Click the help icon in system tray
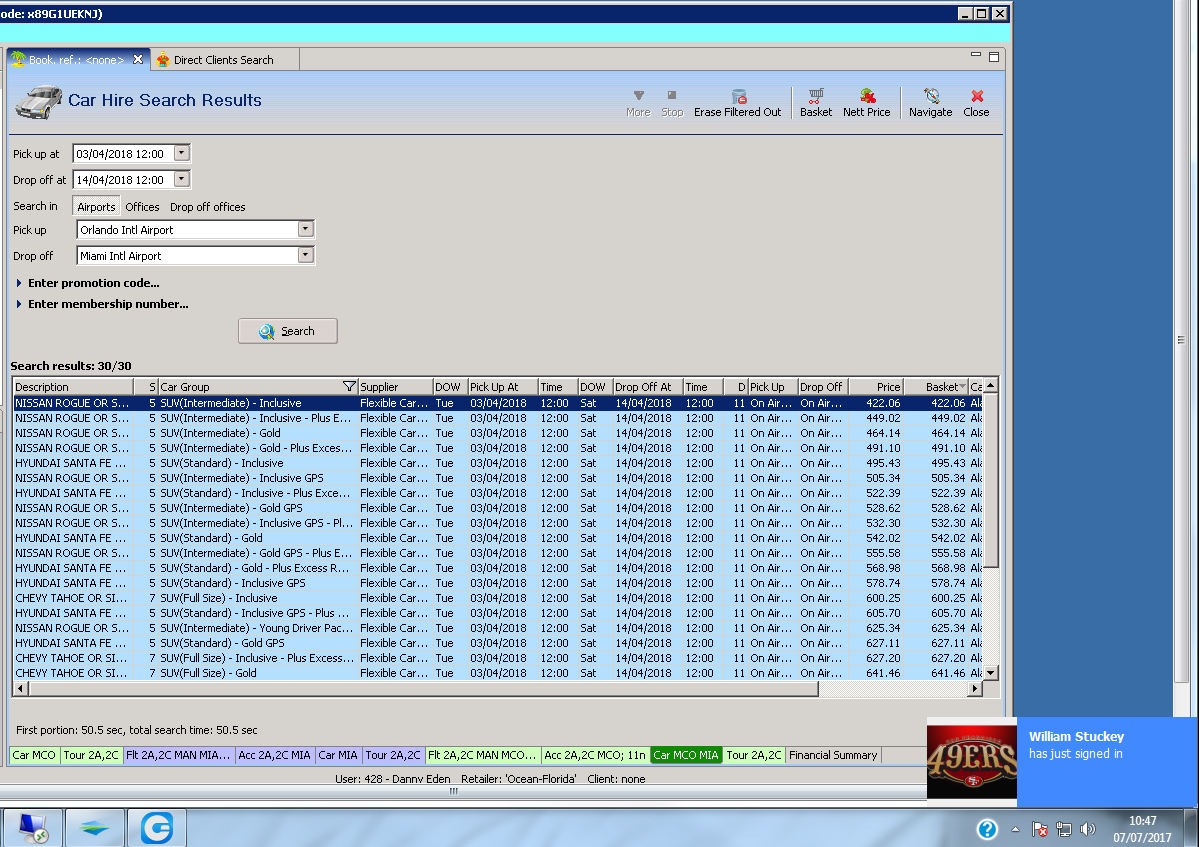1199x847 pixels. [x=987, y=829]
